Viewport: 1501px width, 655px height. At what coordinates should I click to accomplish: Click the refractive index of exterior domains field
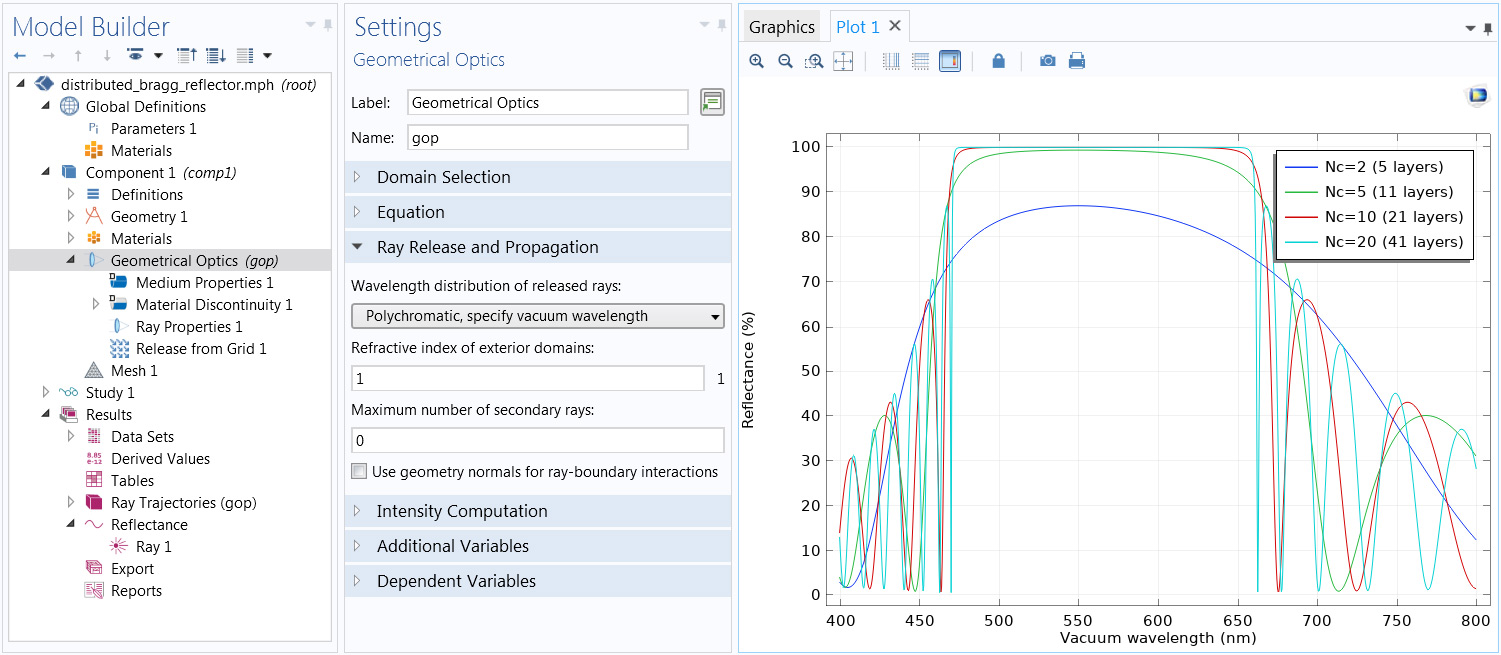(x=527, y=379)
